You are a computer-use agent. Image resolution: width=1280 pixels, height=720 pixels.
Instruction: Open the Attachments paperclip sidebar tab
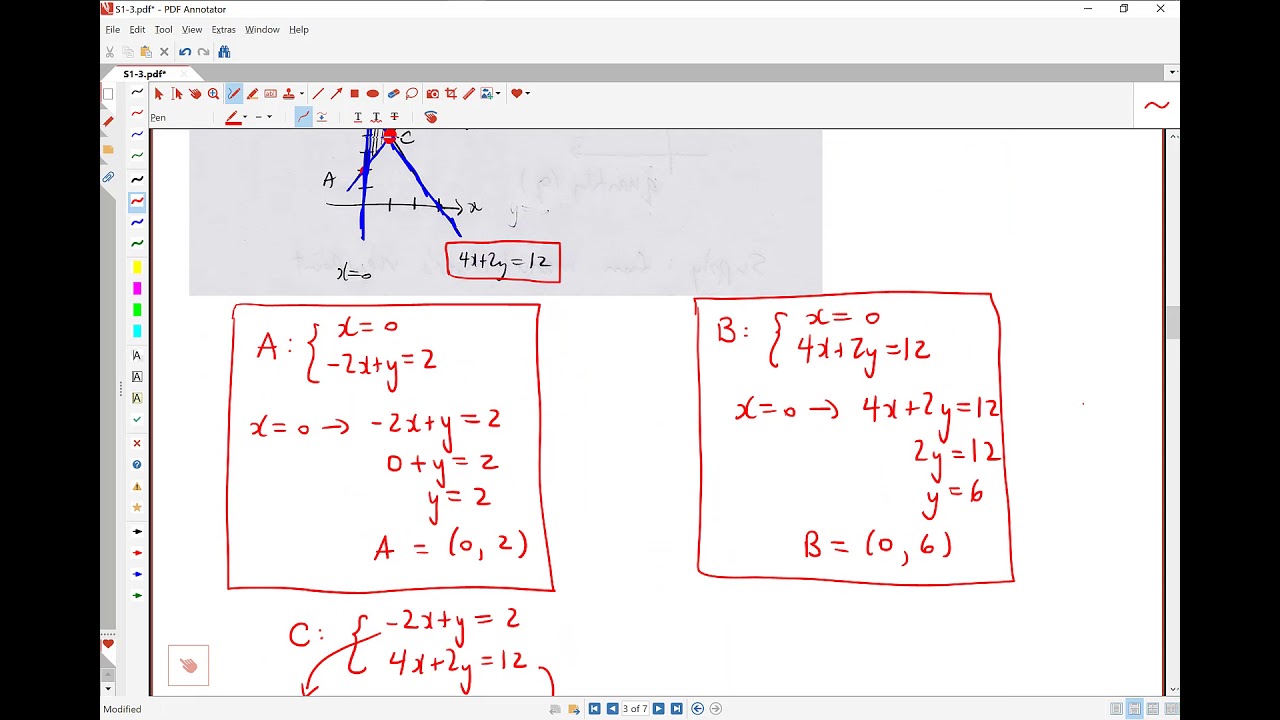108,177
